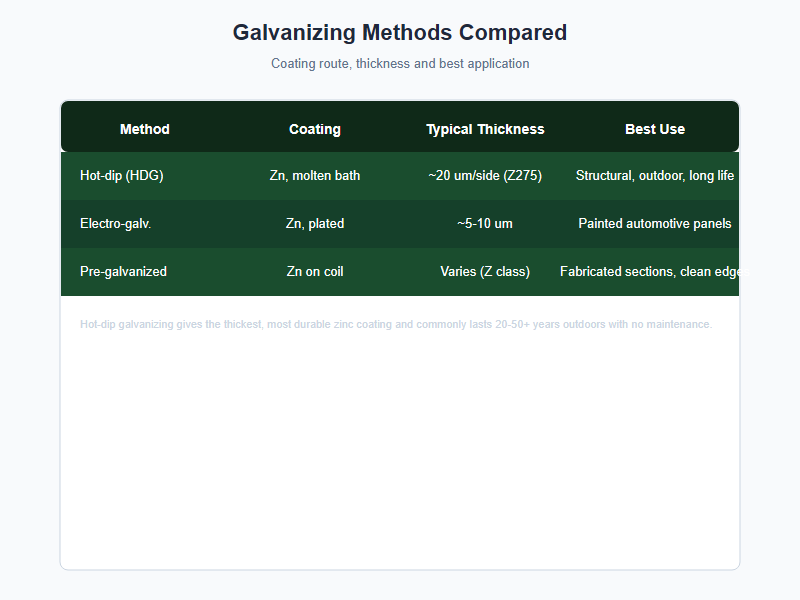The width and height of the screenshot is (800, 600).
Task: Click the 'Galvanizing Methods Compared' title
Action: click(400, 33)
